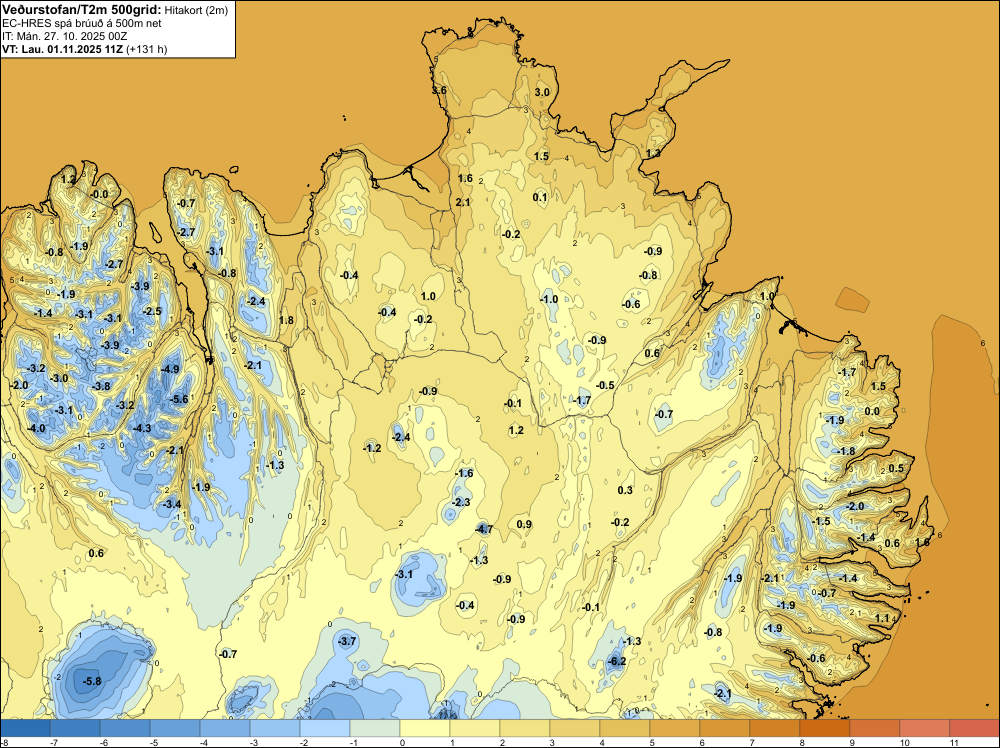Select the -3.0 temperature value
This screenshot has height=748, width=1000.
point(59,378)
